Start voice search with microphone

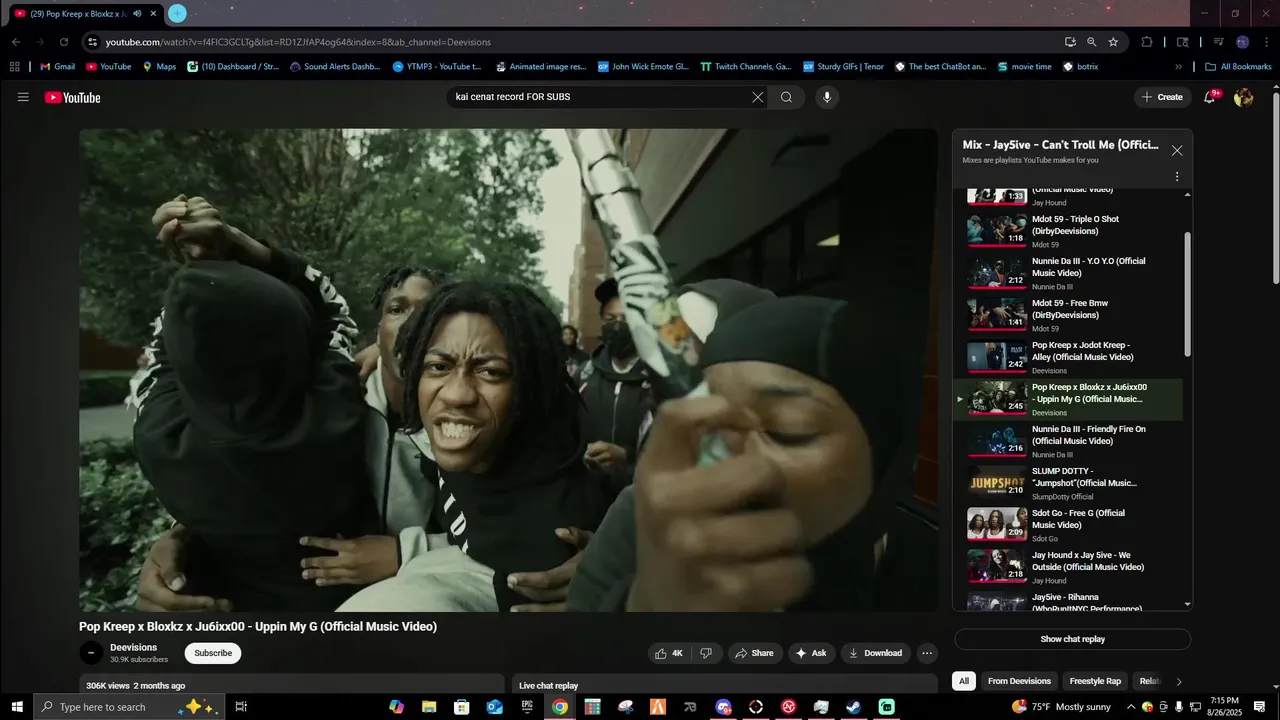click(x=826, y=97)
